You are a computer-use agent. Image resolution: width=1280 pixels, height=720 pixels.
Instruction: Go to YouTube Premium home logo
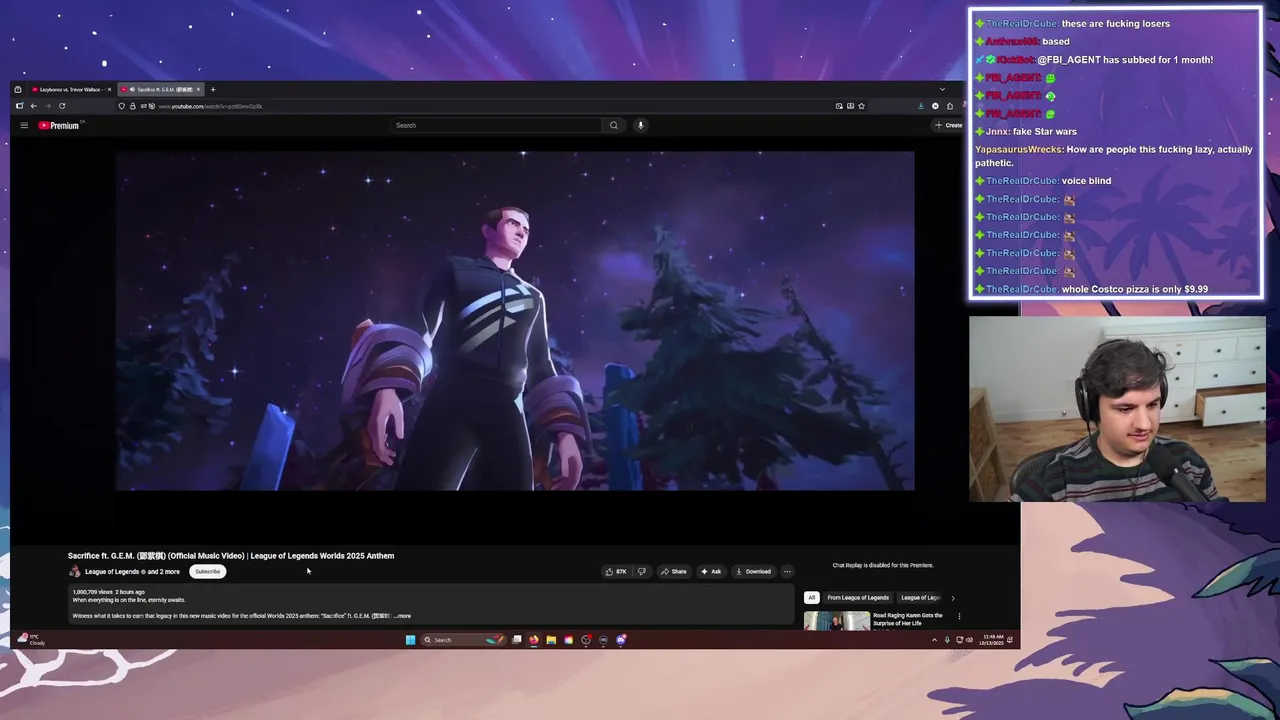(59, 125)
